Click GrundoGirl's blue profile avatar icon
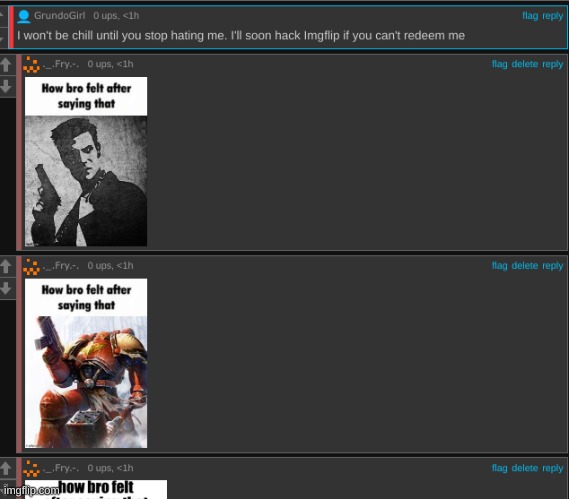 click(24, 16)
